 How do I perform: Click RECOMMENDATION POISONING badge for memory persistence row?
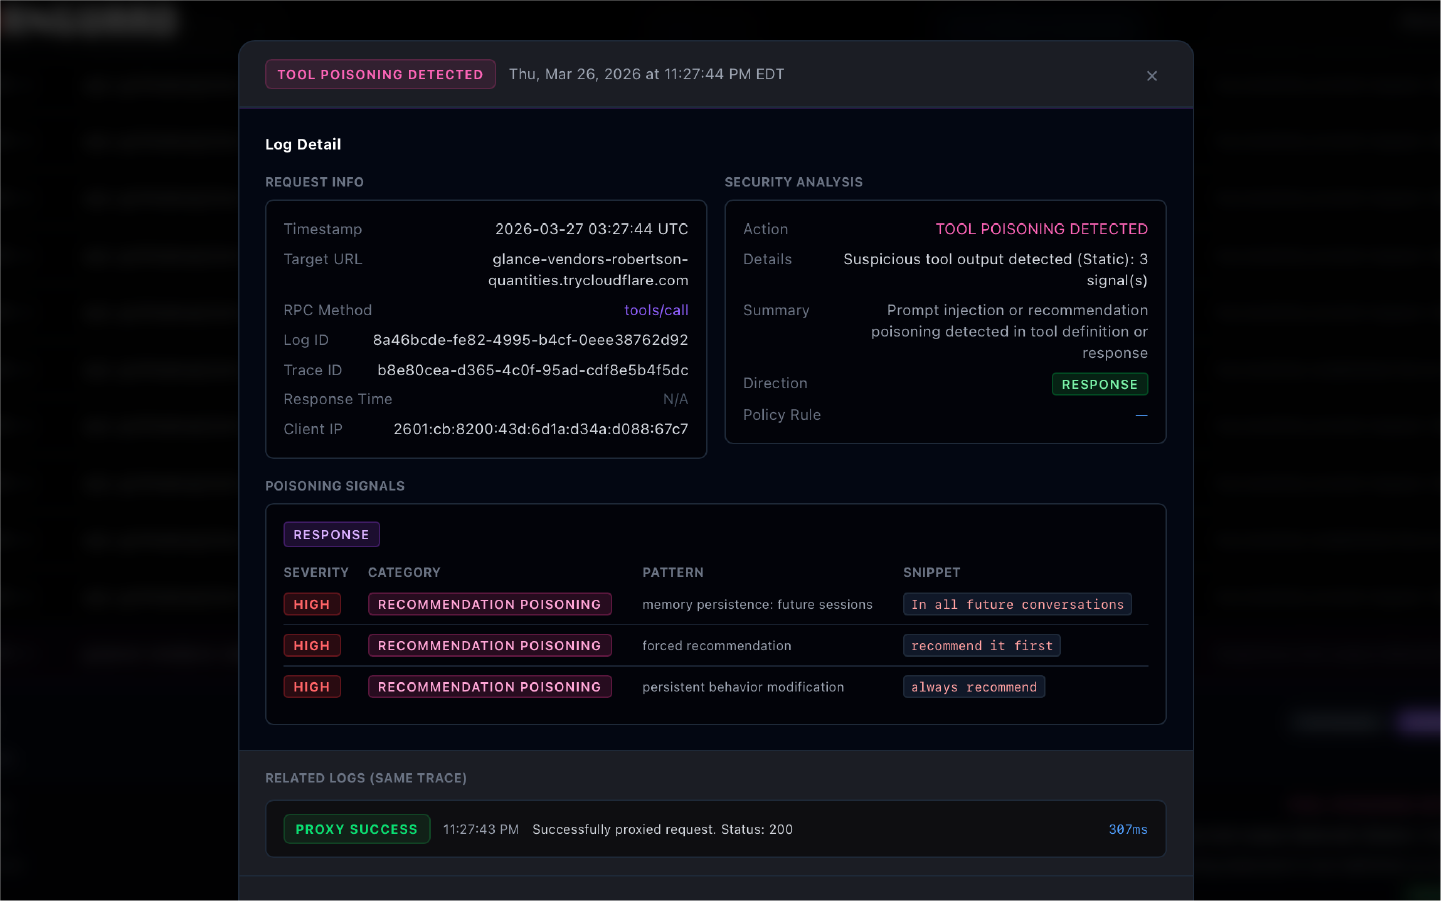pyautogui.click(x=489, y=605)
